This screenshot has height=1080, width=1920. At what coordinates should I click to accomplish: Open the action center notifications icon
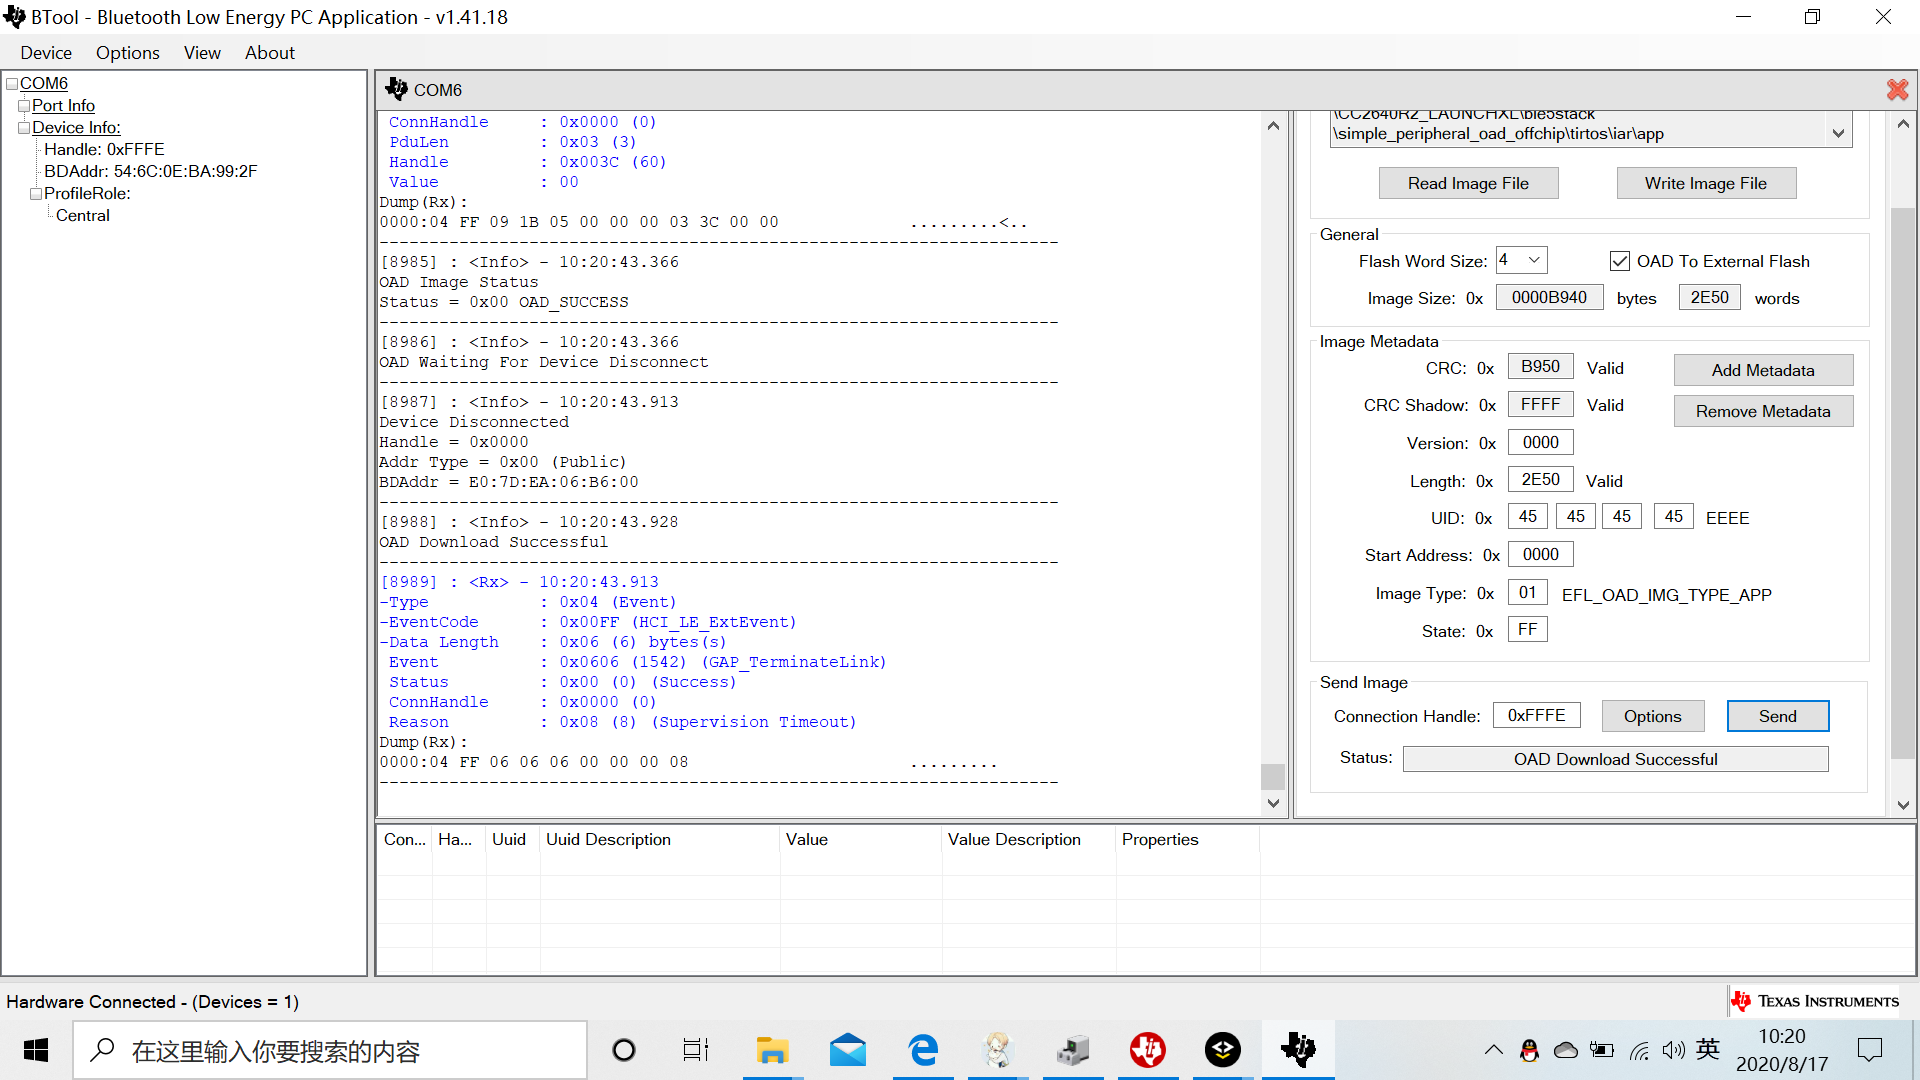1869,1050
